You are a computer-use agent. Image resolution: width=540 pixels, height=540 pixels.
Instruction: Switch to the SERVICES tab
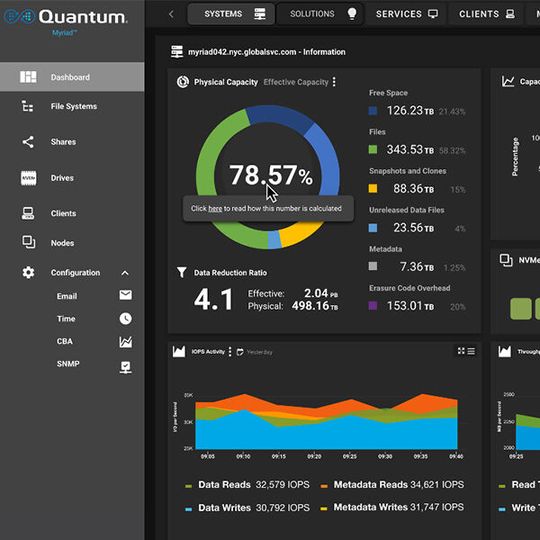click(x=407, y=14)
